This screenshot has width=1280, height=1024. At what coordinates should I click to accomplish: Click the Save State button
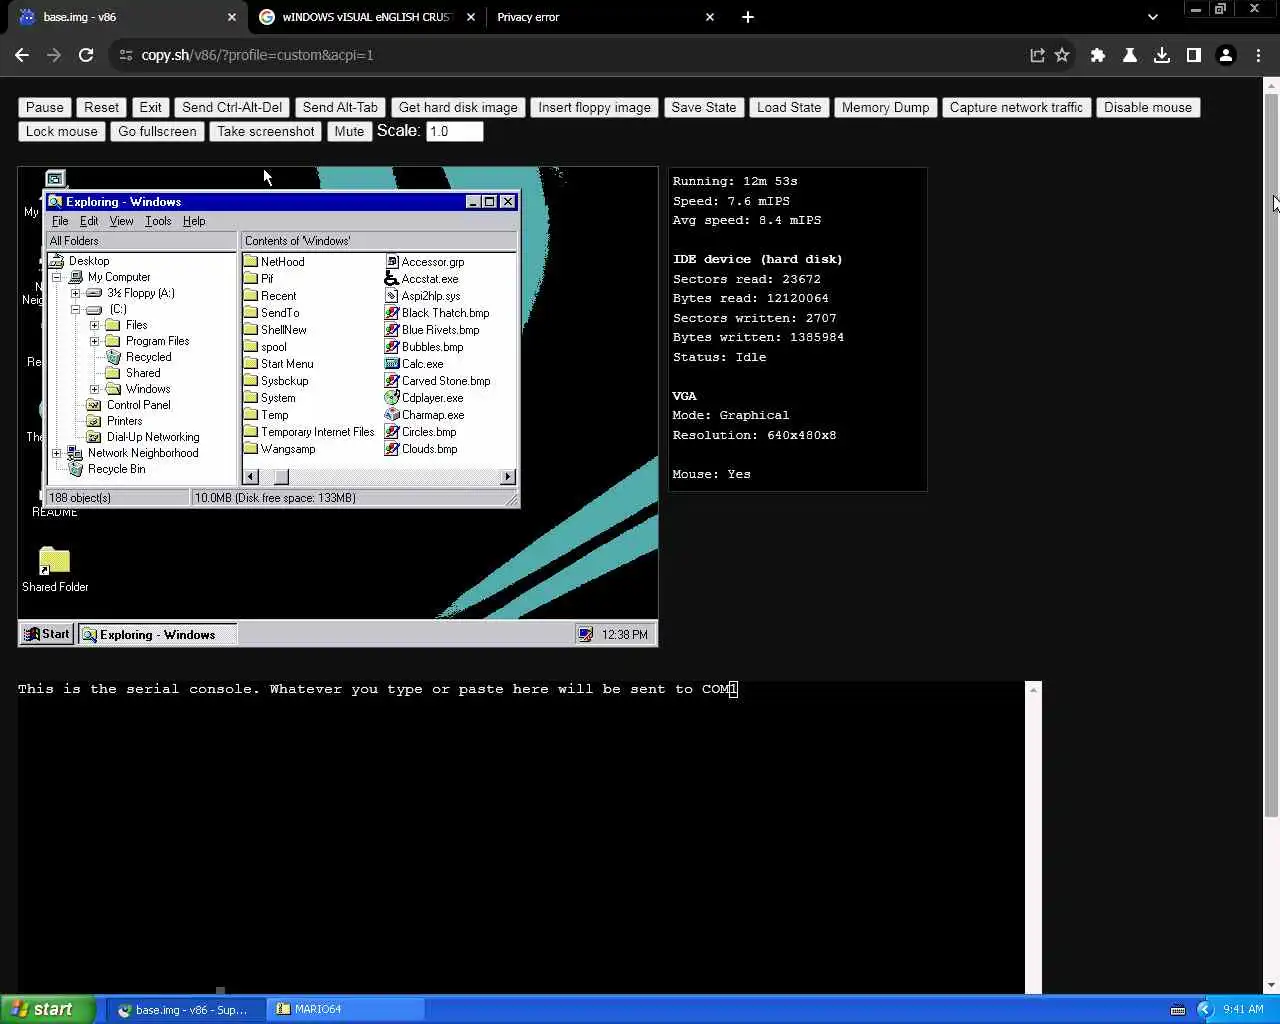[x=703, y=107]
